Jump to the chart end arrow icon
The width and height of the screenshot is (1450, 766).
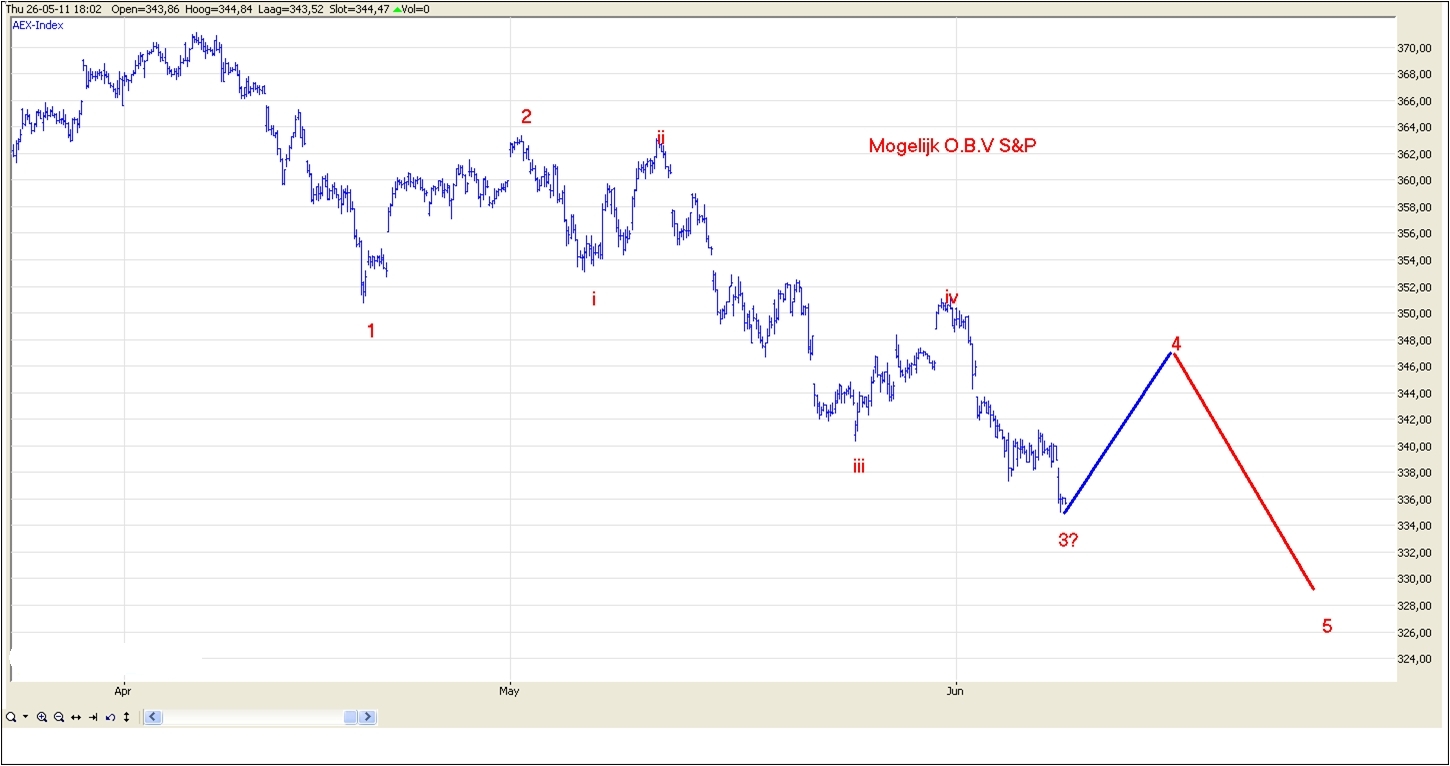coord(93,717)
